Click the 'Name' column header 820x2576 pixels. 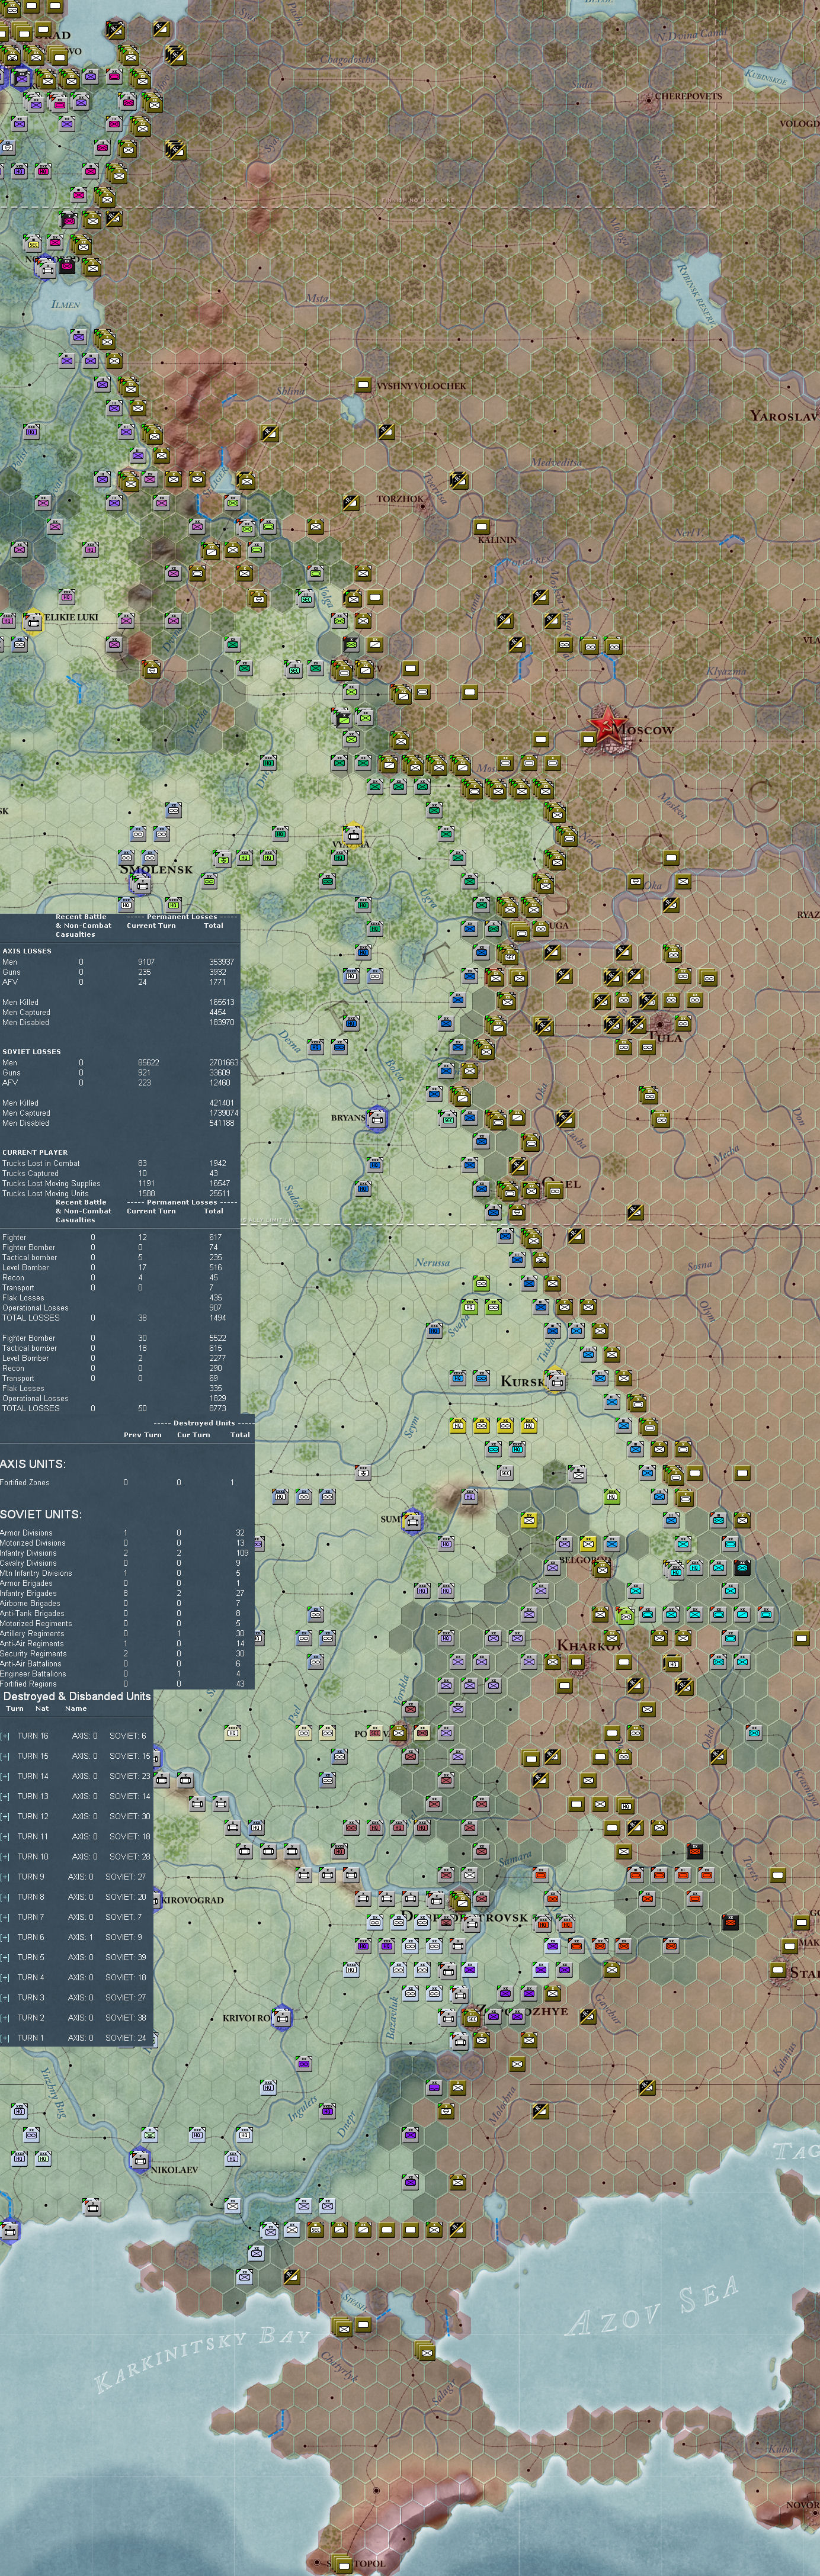75,1709
